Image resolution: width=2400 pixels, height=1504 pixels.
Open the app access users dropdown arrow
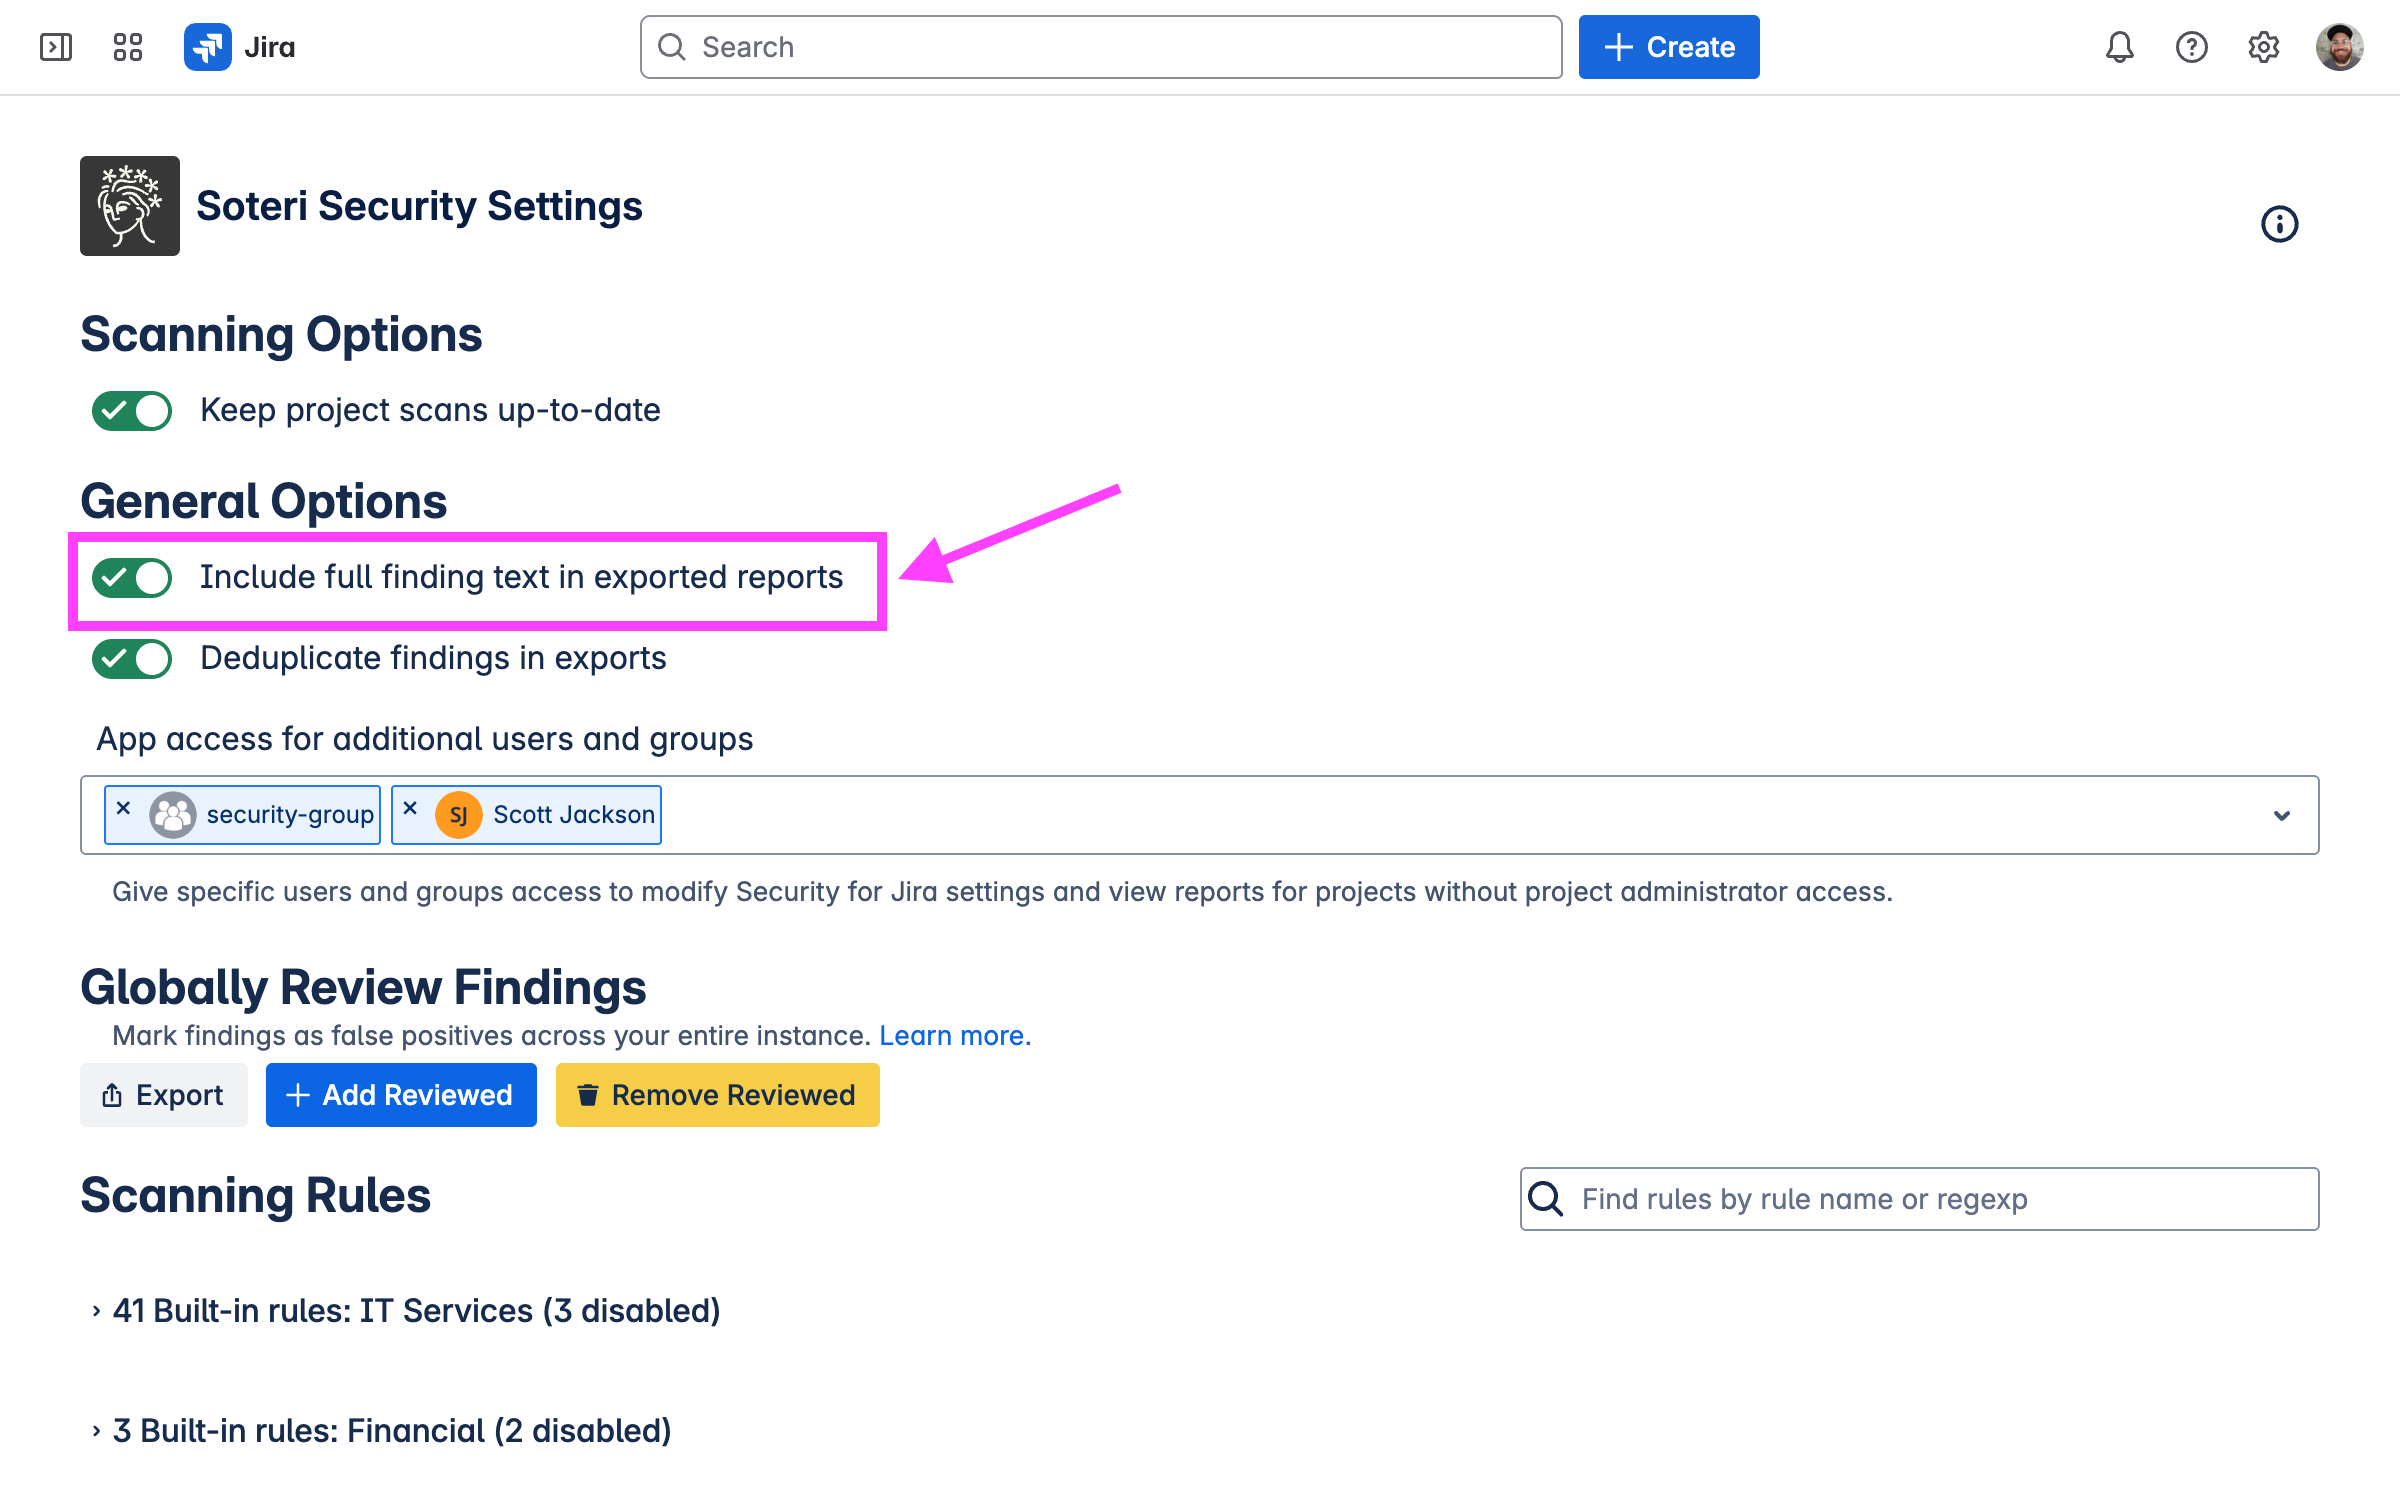coord(2281,816)
